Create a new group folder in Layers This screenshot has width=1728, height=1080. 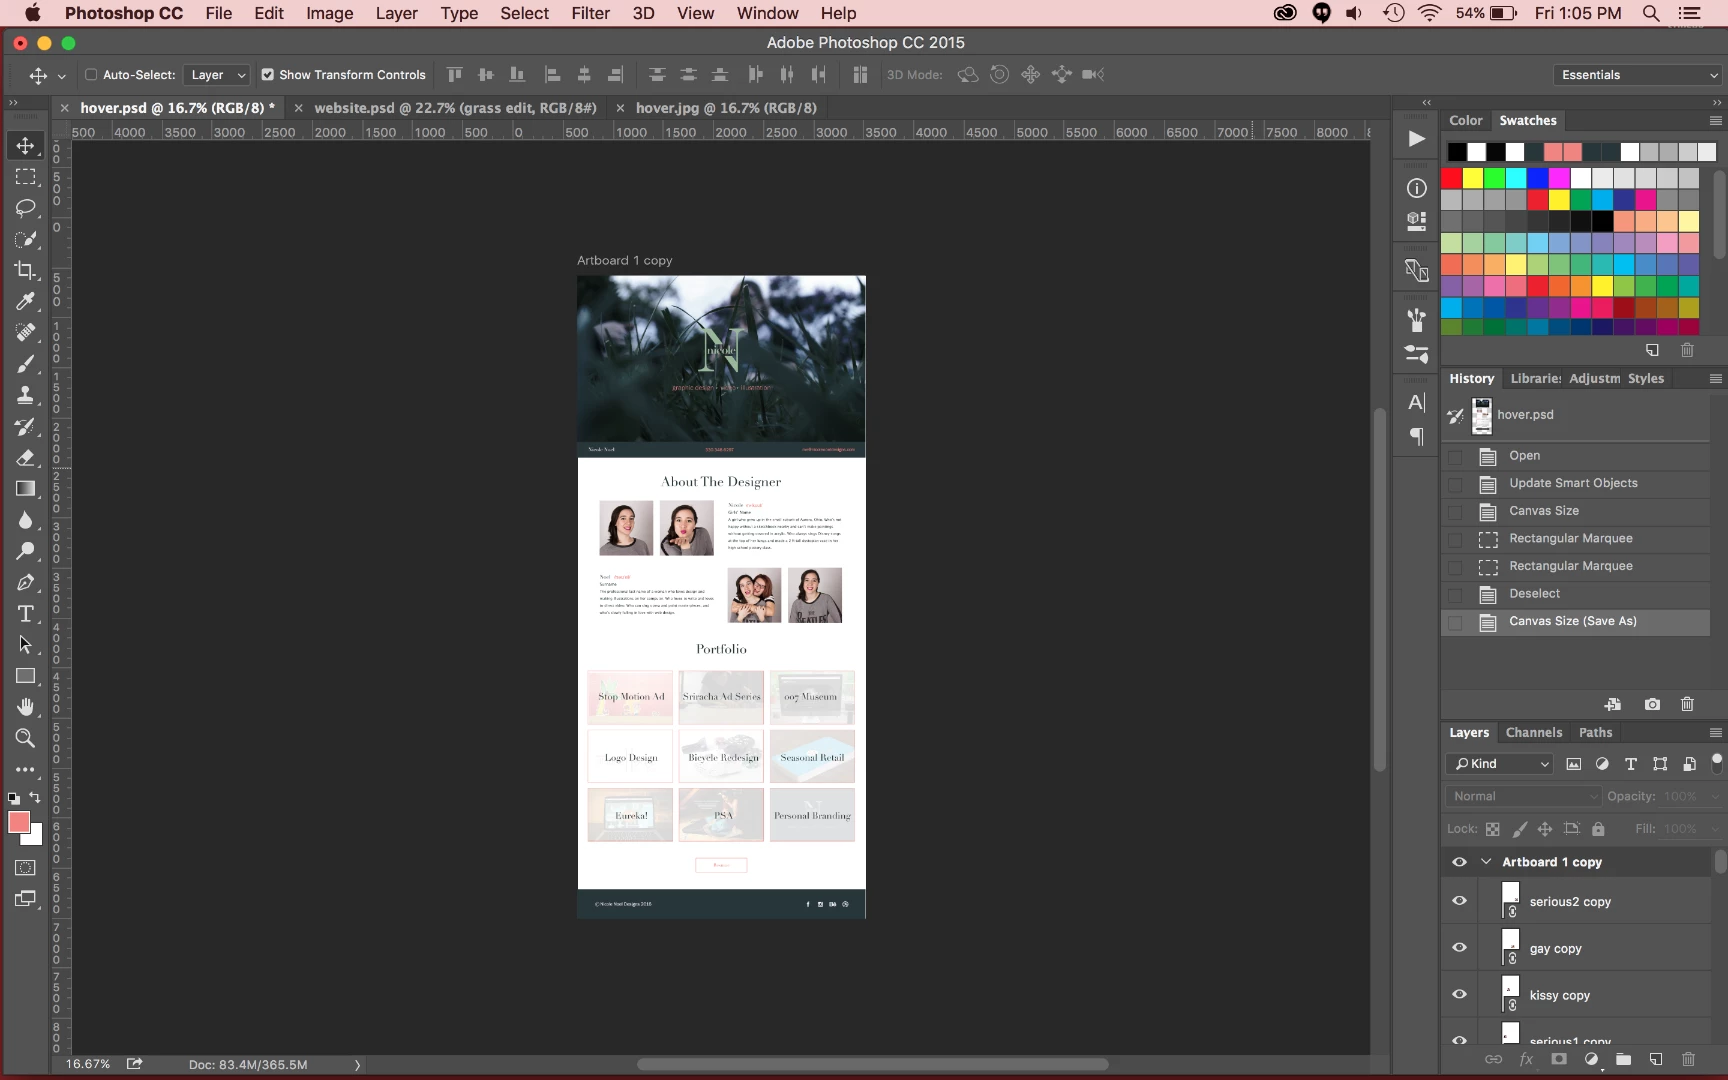point(1623,1059)
